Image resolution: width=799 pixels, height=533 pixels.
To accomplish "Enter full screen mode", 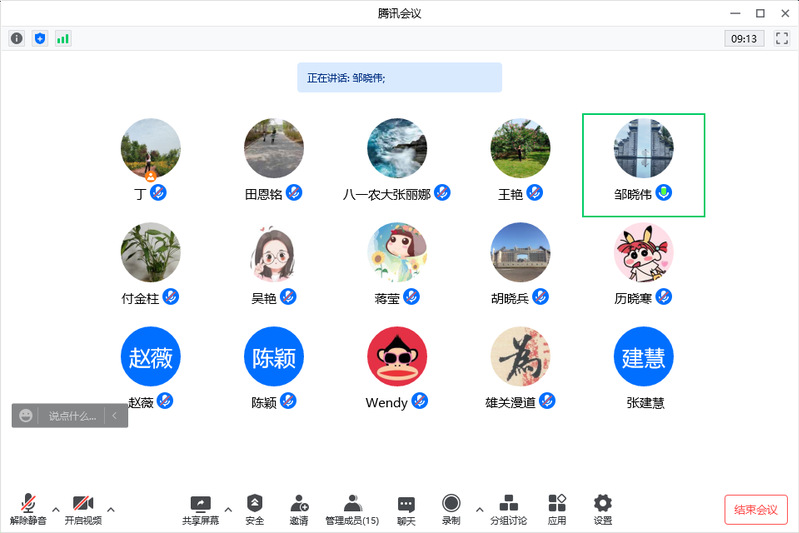I will pyautogui.click(x=782, y=38).
